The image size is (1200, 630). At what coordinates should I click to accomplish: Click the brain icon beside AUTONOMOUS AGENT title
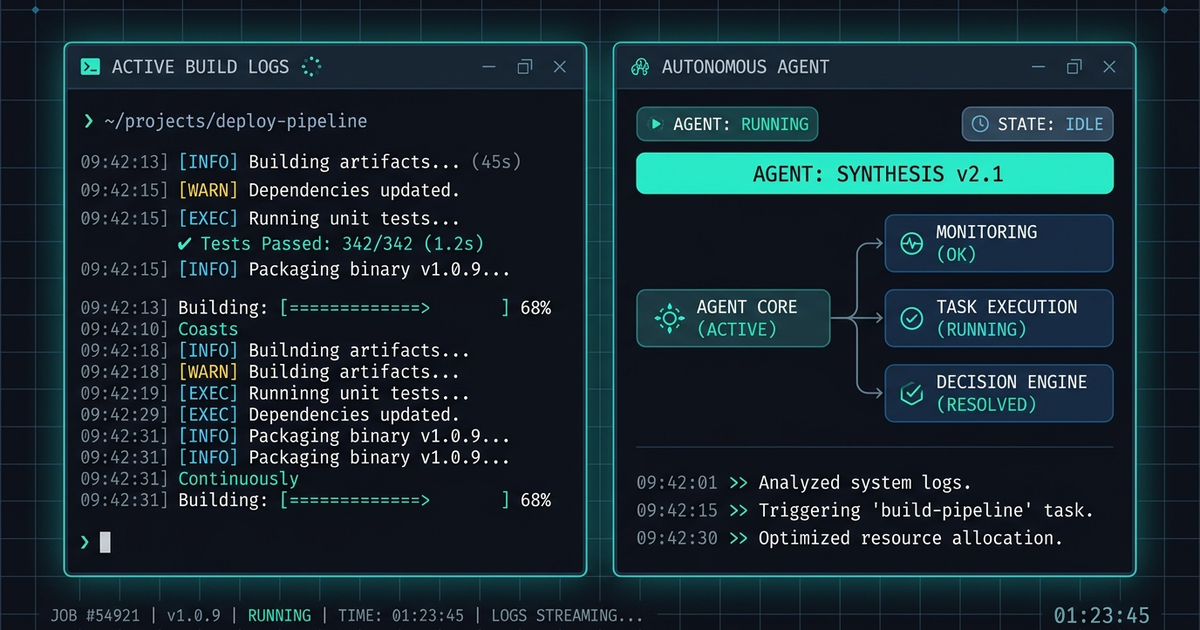click(x=640, y=67)
